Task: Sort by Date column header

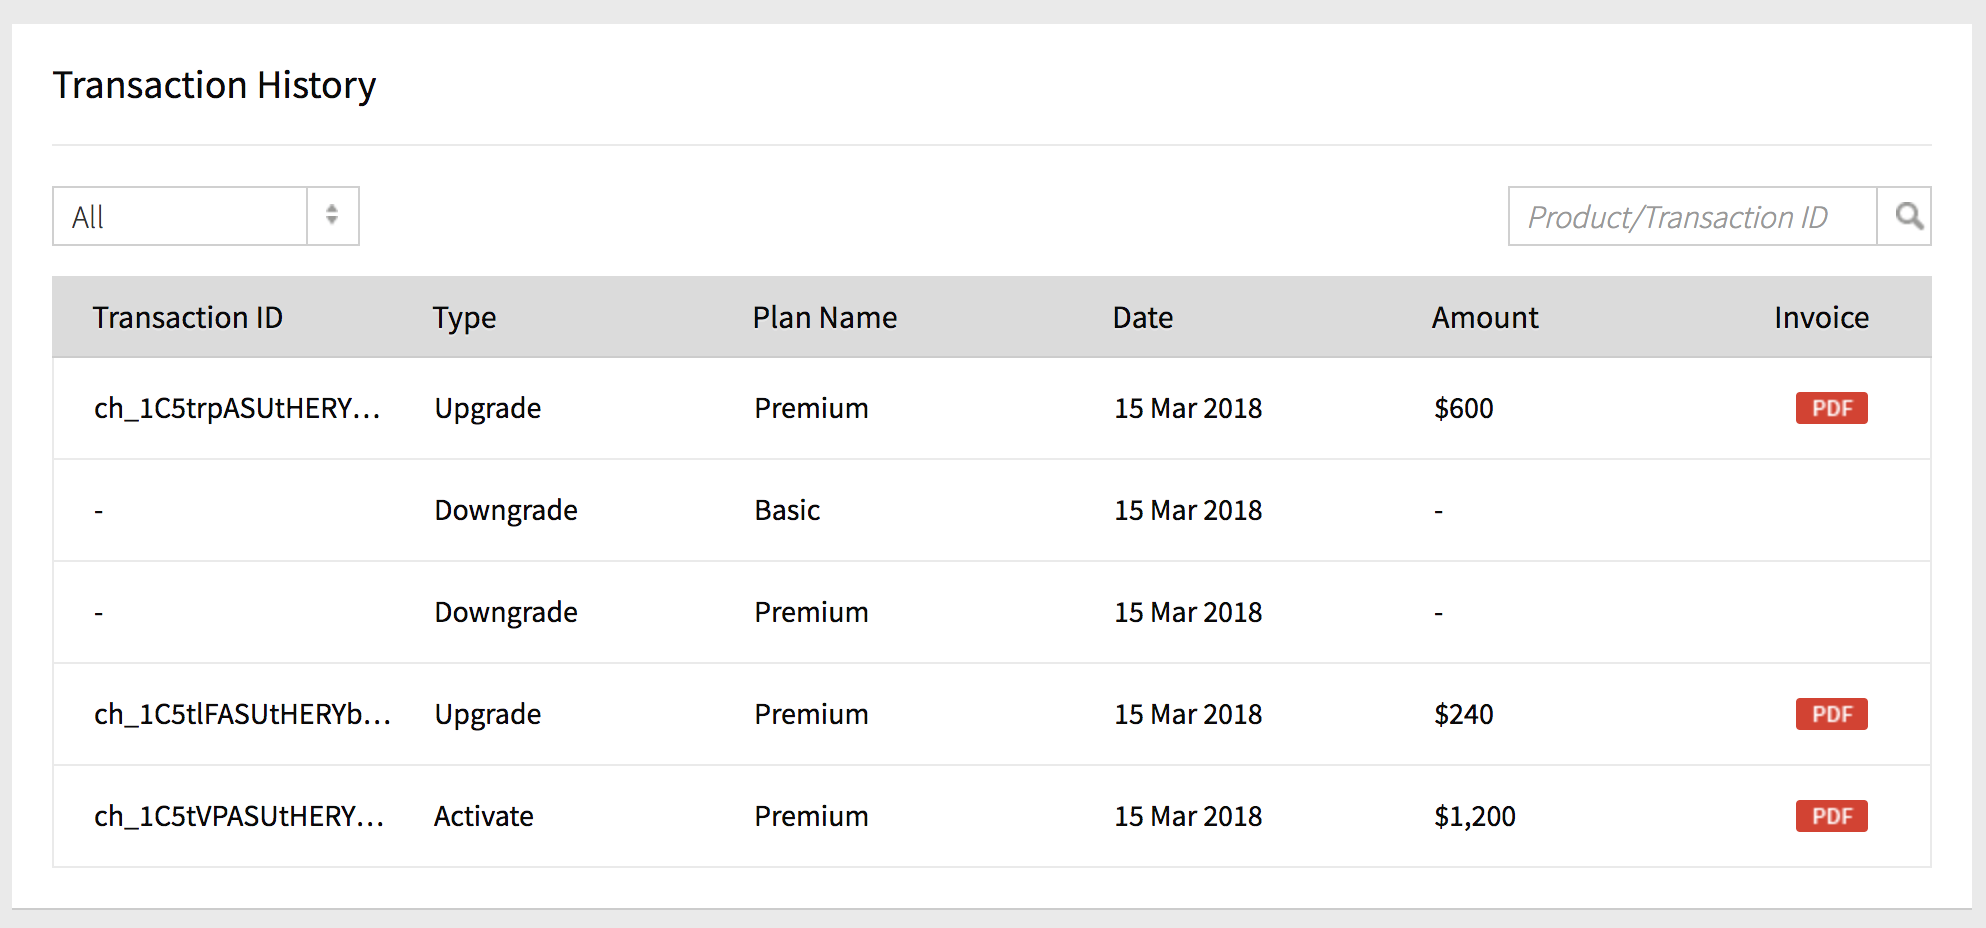Action: tap(1143, 318)
